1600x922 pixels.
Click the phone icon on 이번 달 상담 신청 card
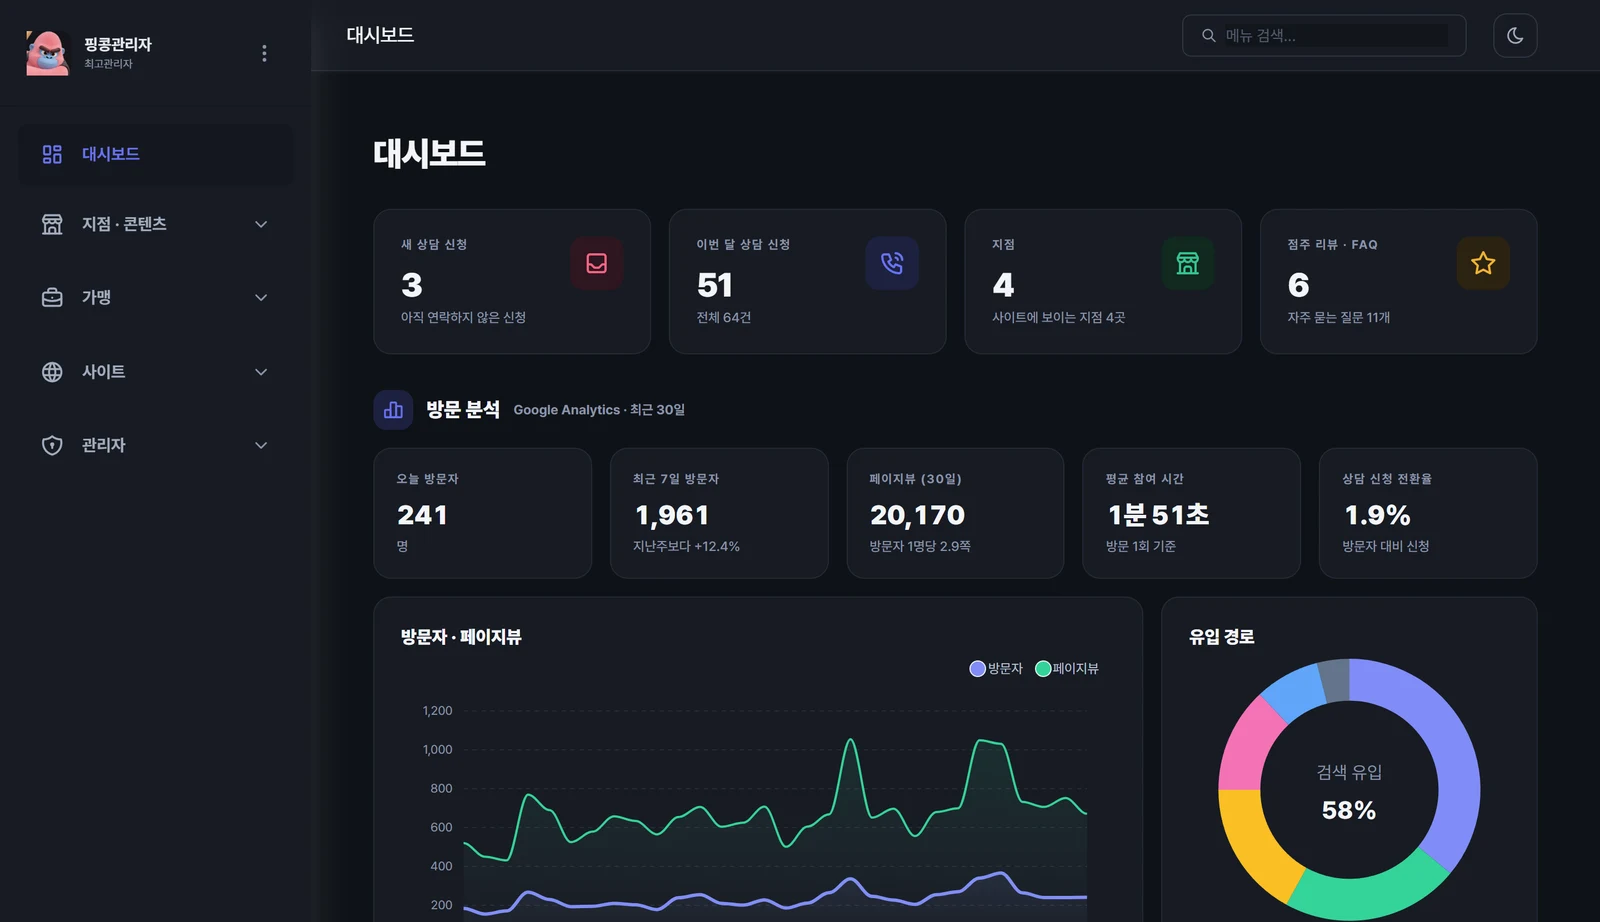click(892, 263)
